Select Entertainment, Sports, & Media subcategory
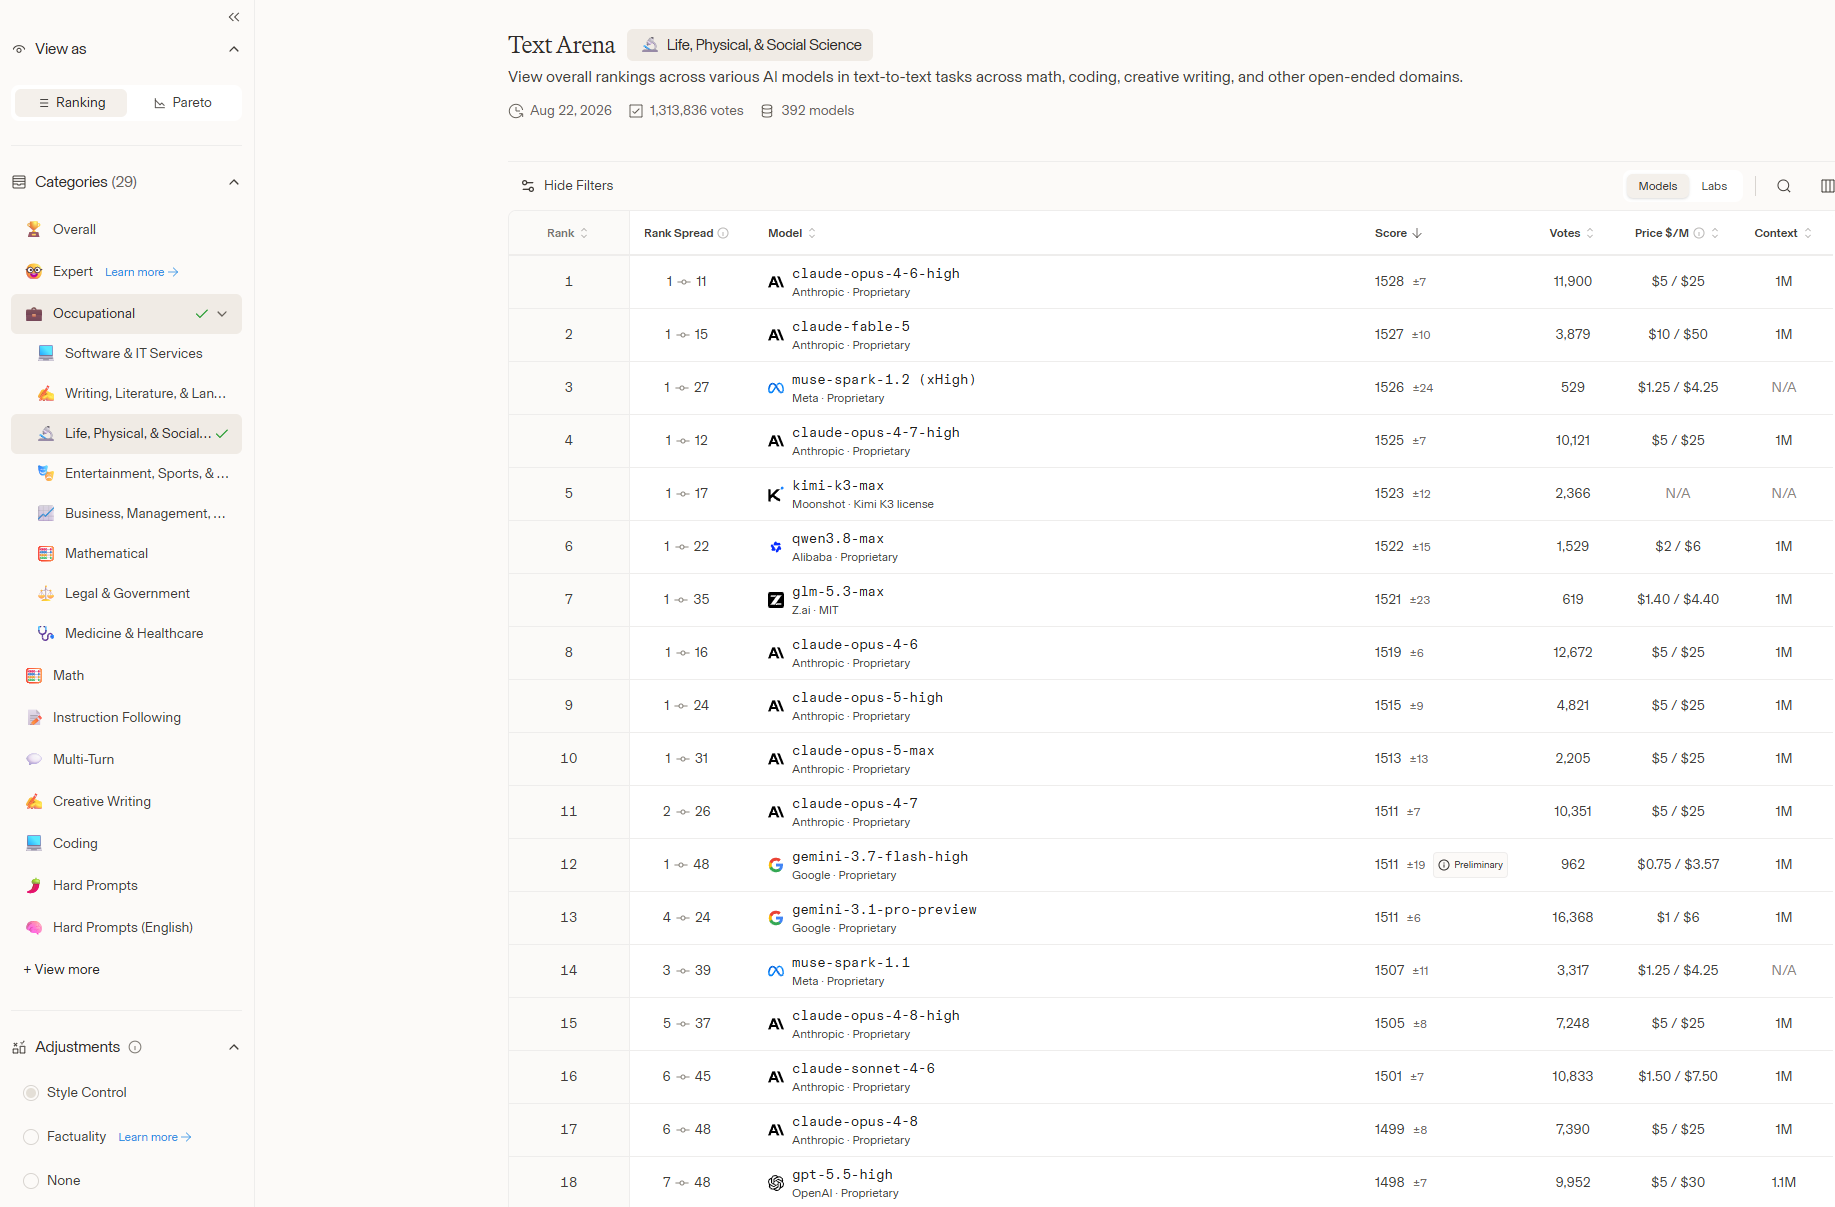 127,473
